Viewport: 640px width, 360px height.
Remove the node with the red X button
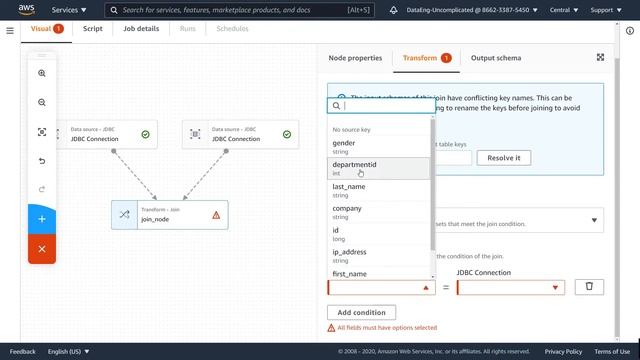[x=42, y=249]
